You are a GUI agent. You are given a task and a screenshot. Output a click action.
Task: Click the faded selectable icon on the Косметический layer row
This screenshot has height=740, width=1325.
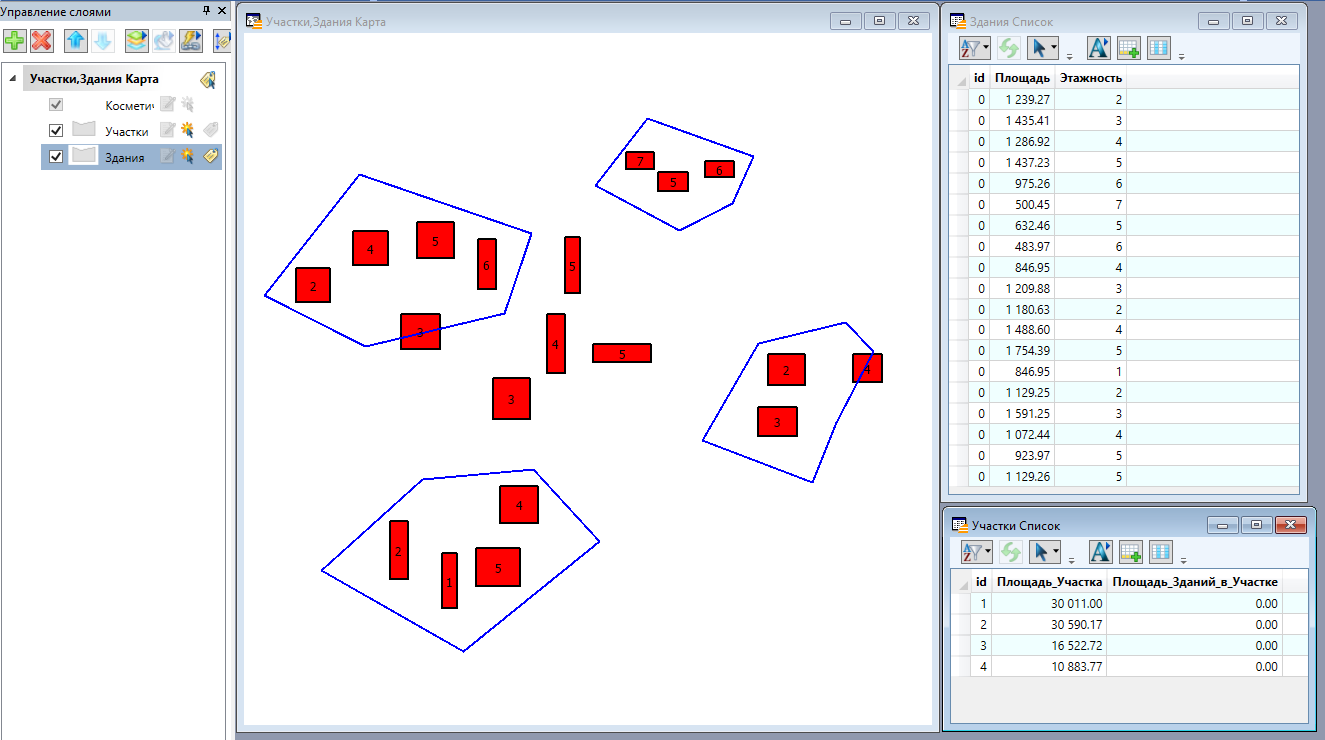[x=187, y=104]
